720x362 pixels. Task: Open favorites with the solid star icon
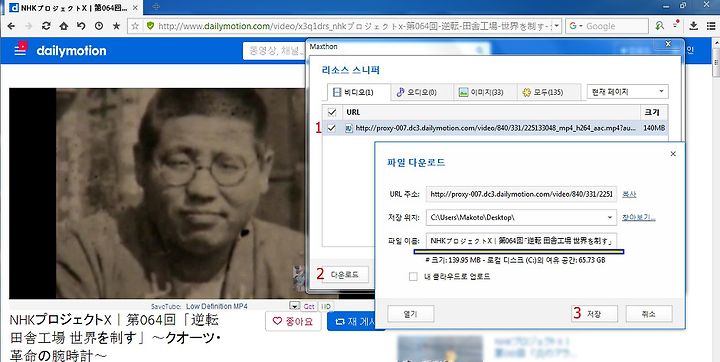(117, 26)
